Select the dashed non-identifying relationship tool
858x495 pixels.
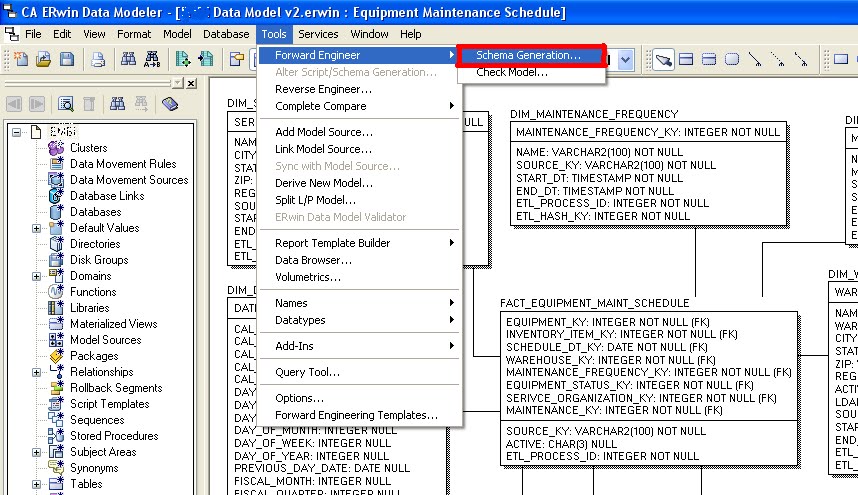click(801, 59)
